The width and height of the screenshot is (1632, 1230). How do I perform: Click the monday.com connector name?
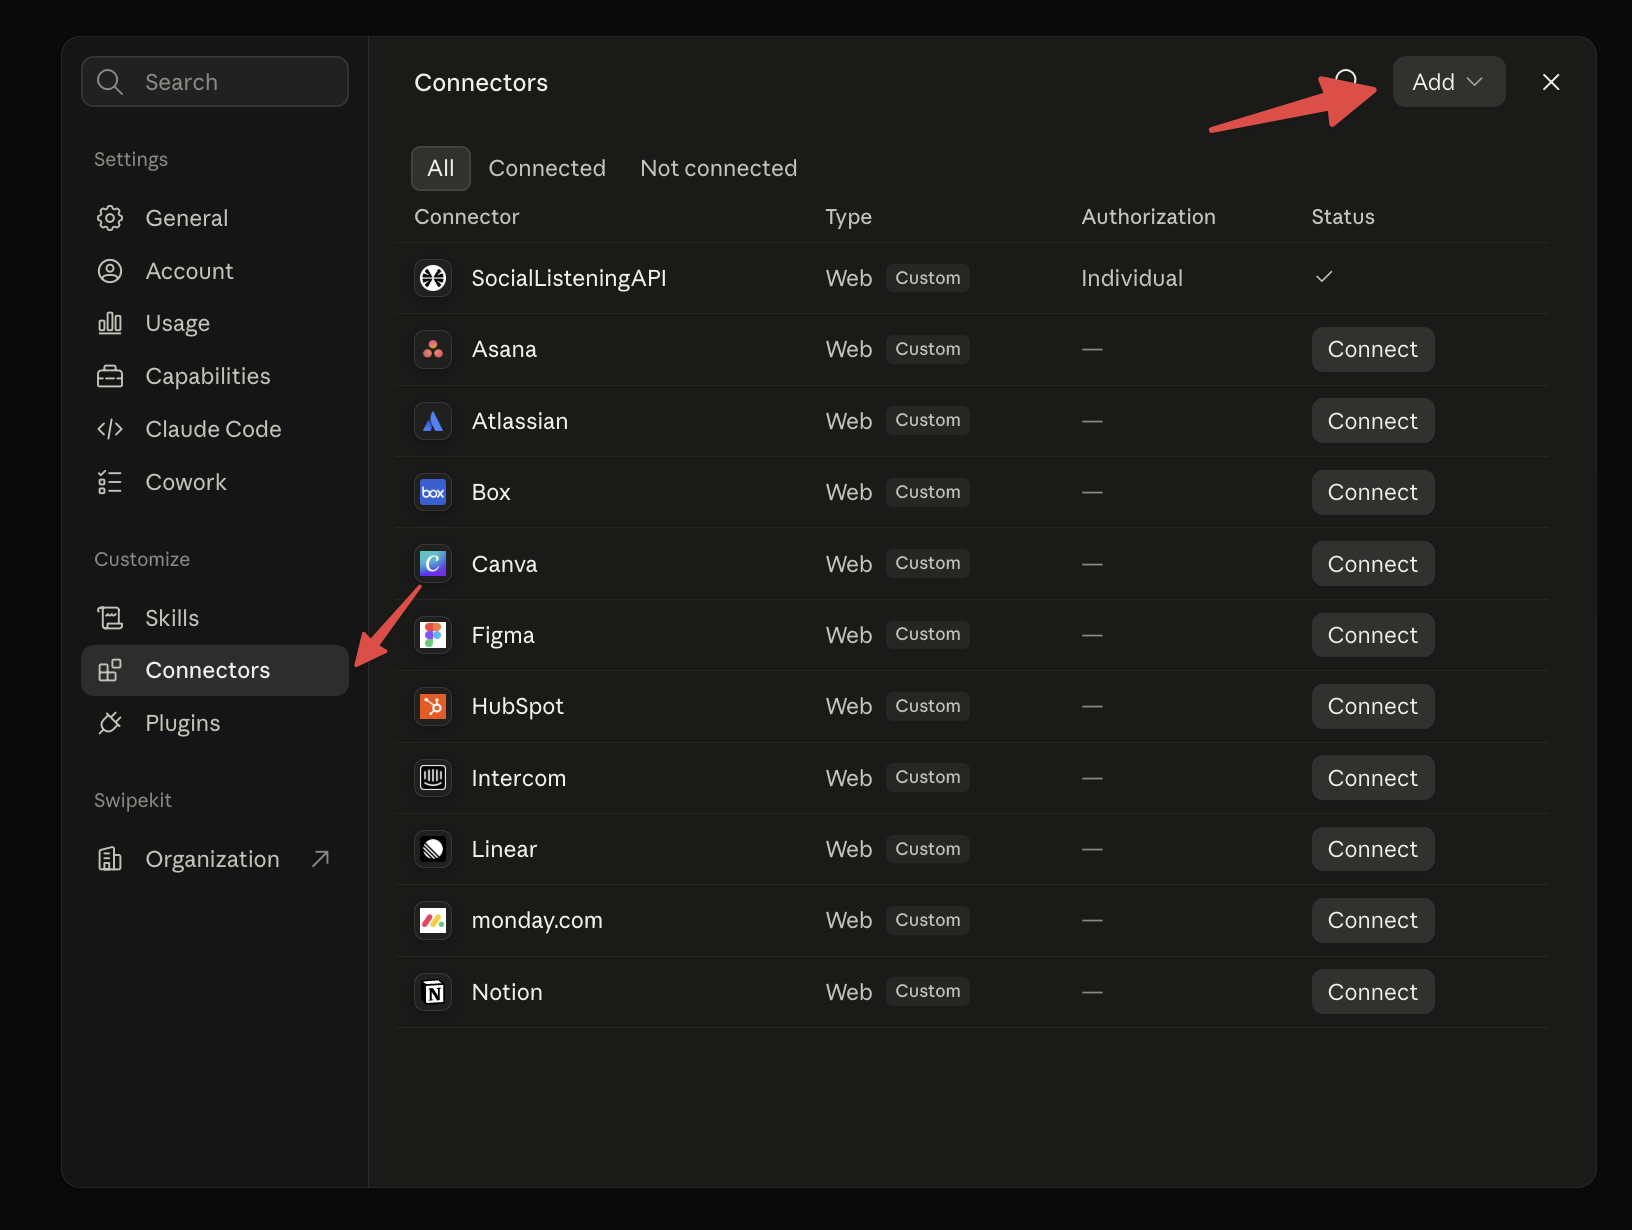coord(537,920)
